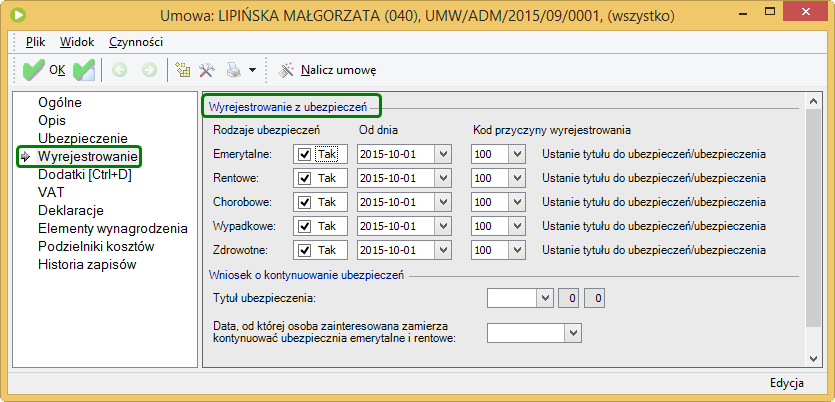Click the vertical scrollbar thumb
Image resolution: width=835 pixels, height=402 pixels.
(x=813, y=217)
